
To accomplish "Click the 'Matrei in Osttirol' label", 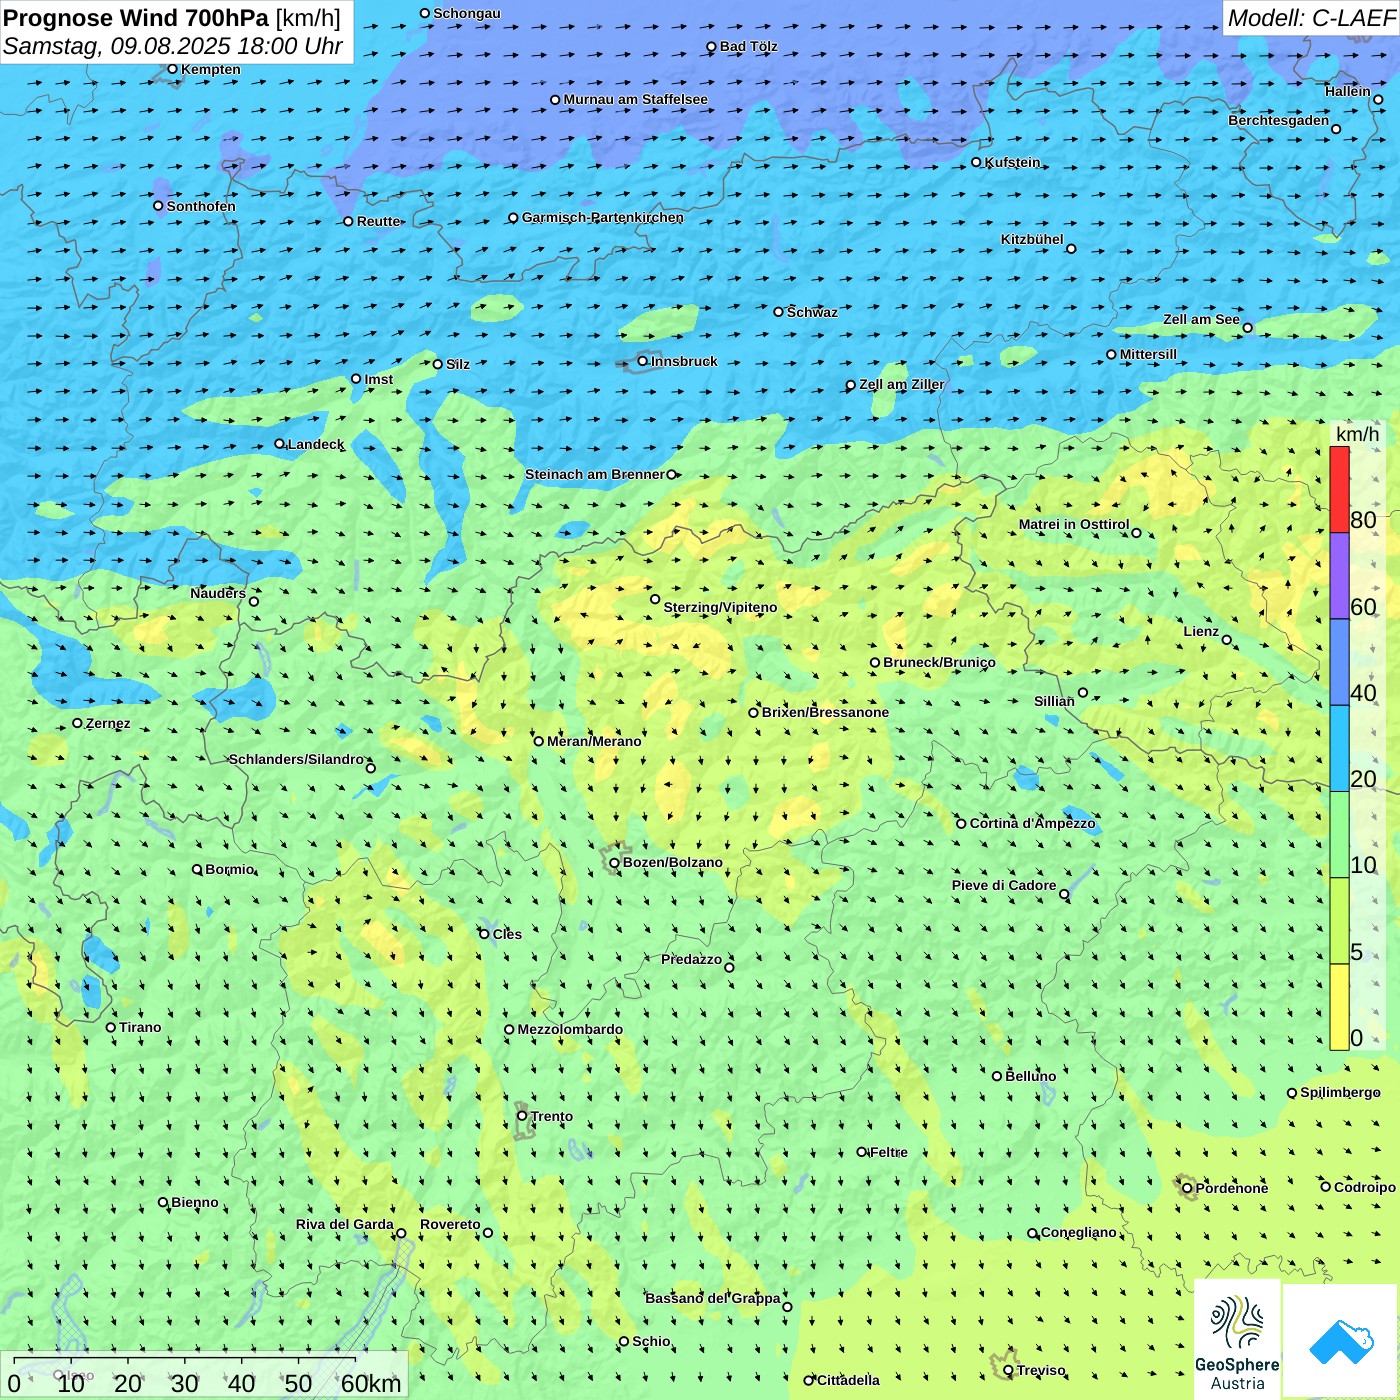I will [x=1074, y=524].
